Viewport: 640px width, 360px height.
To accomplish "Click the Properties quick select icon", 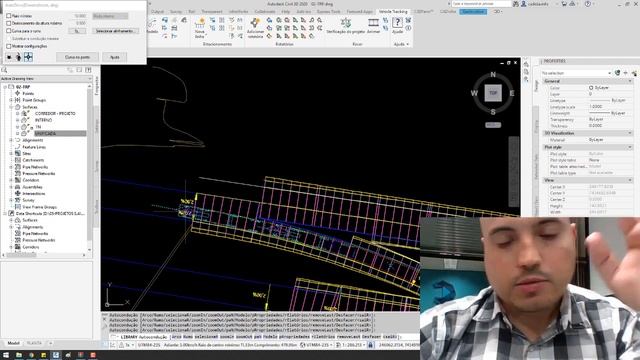I will coord(634,73).
